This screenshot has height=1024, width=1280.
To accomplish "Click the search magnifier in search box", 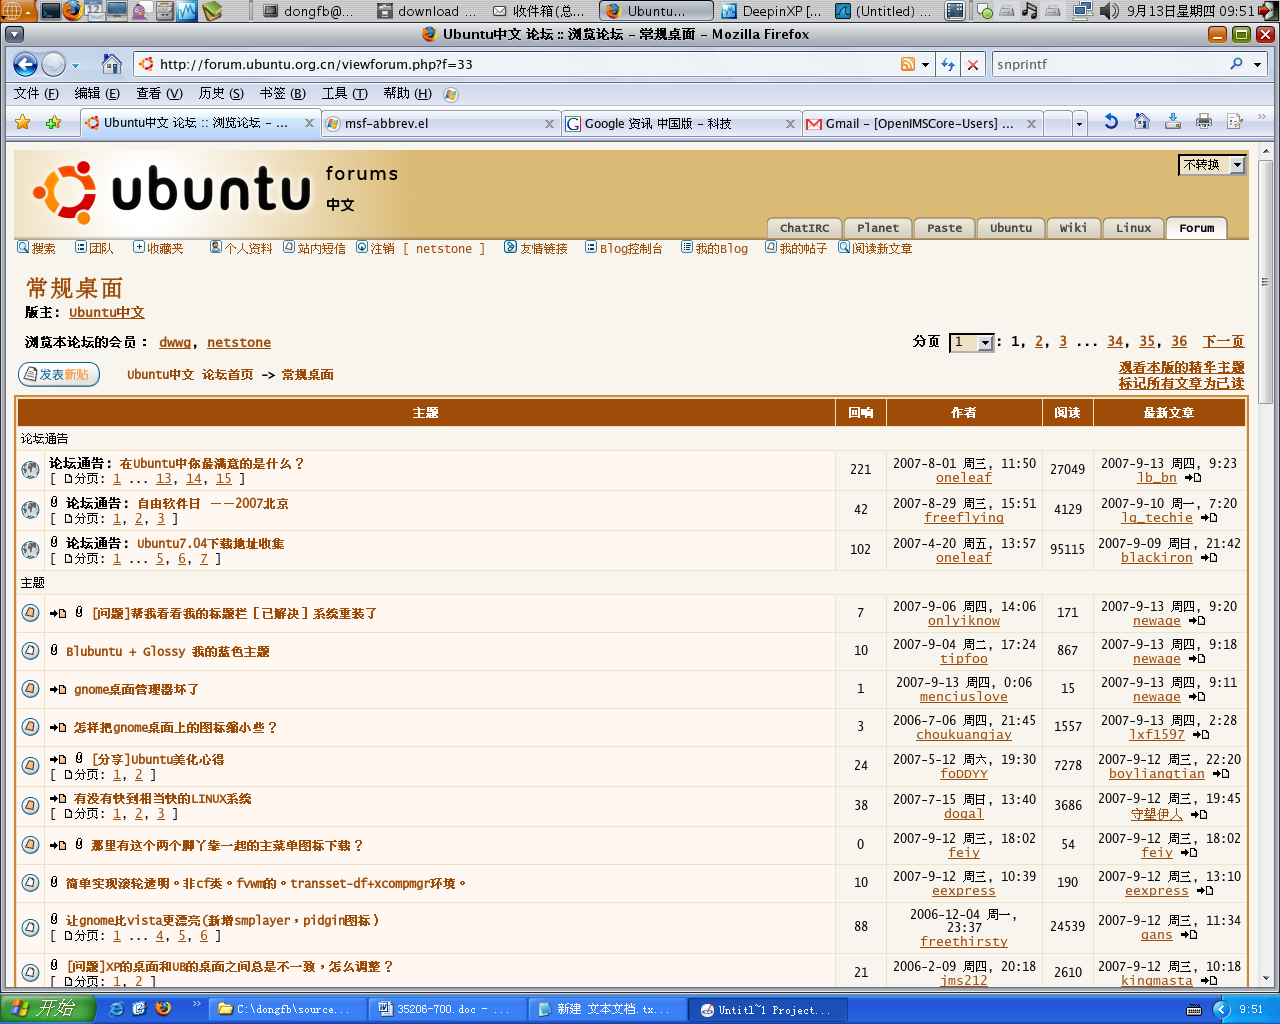I will 1237,64.
